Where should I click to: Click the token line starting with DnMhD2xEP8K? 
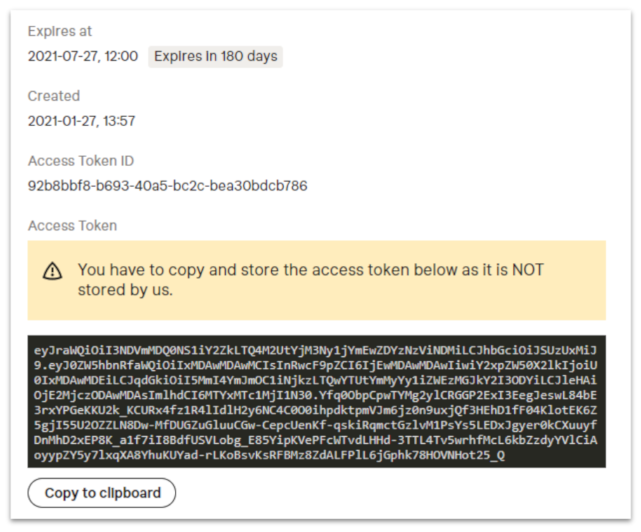coord(316,440)
